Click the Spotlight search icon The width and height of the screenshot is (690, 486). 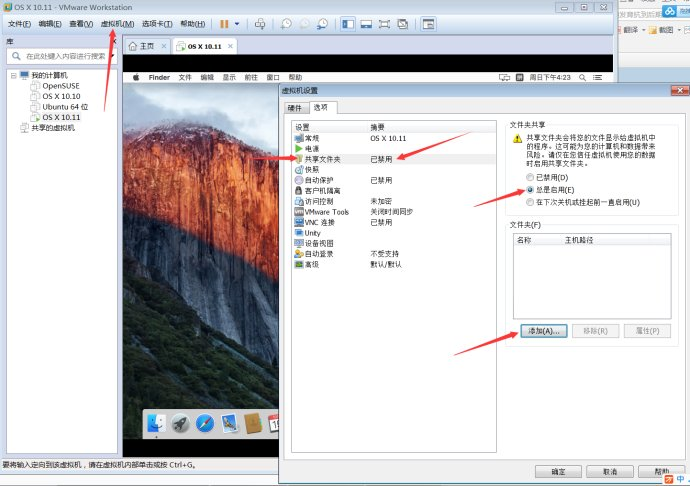point(582,77)
